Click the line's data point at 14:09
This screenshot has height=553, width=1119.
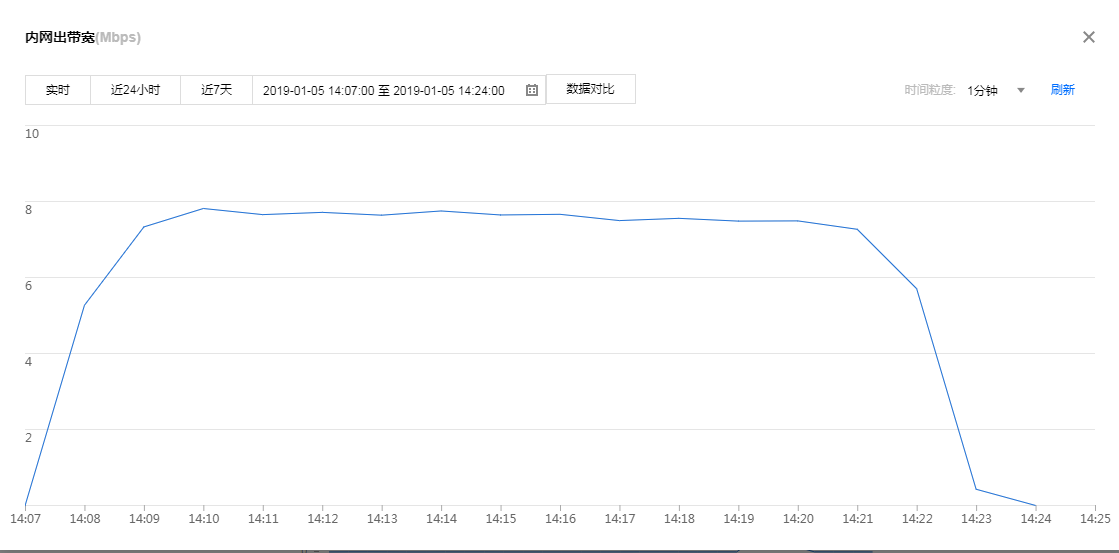coord(144,227)
